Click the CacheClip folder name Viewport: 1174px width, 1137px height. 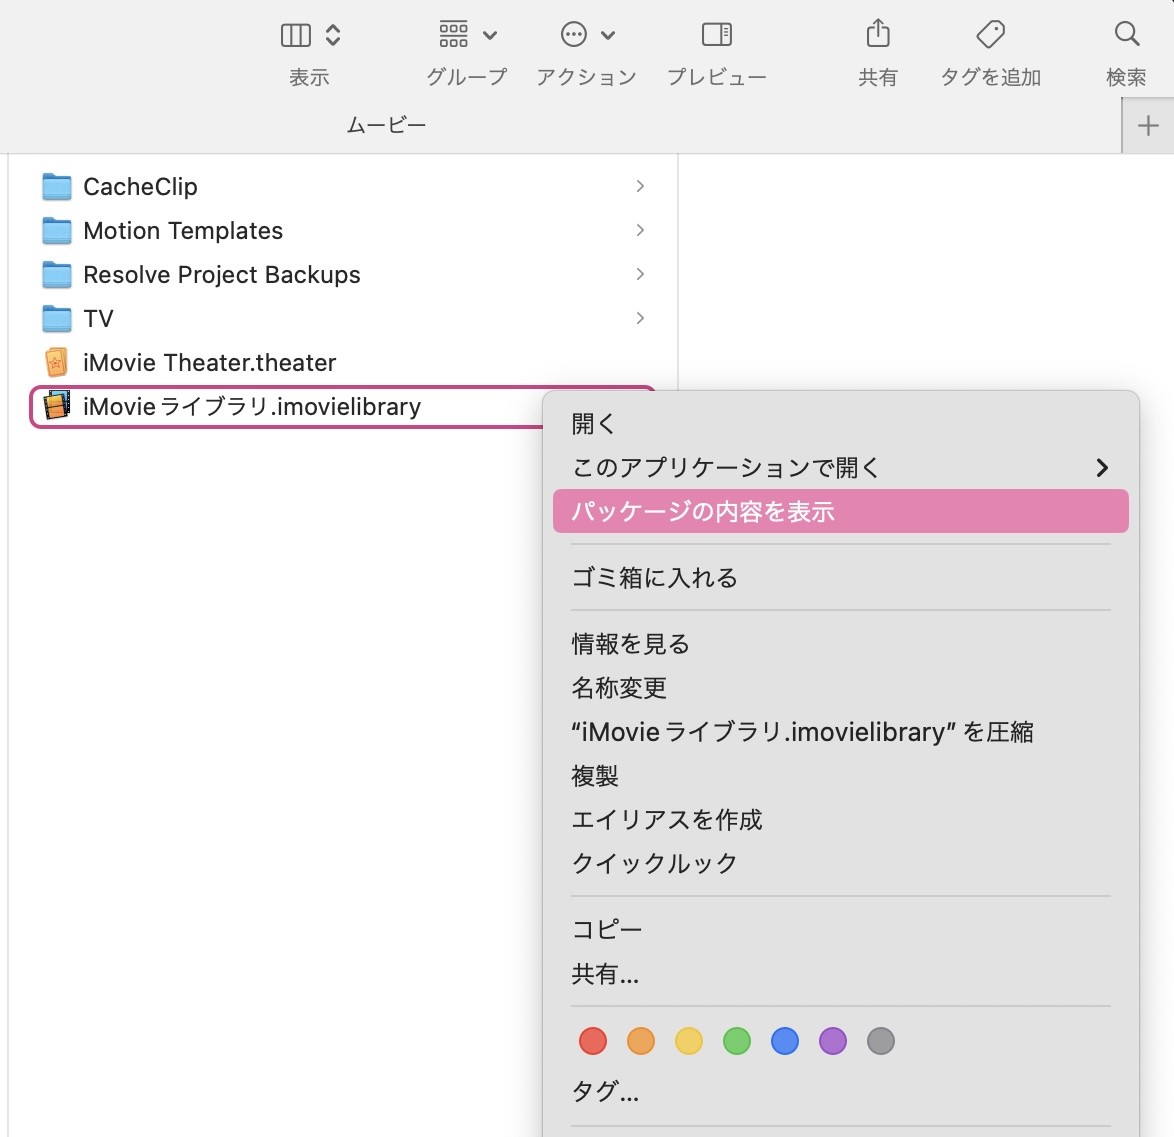click(x=140, y=186)
